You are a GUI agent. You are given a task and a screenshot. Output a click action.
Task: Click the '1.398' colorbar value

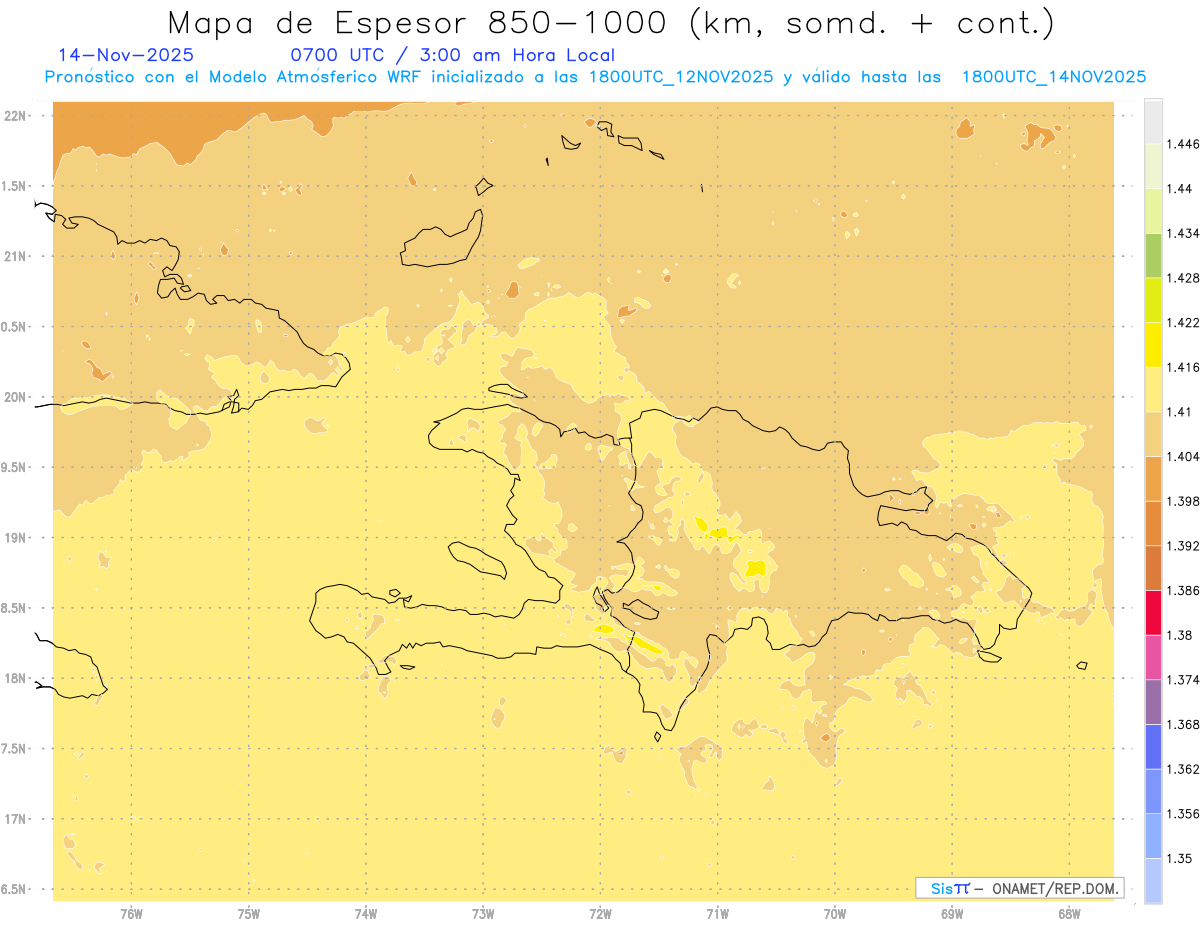(x=1182, y=501)
